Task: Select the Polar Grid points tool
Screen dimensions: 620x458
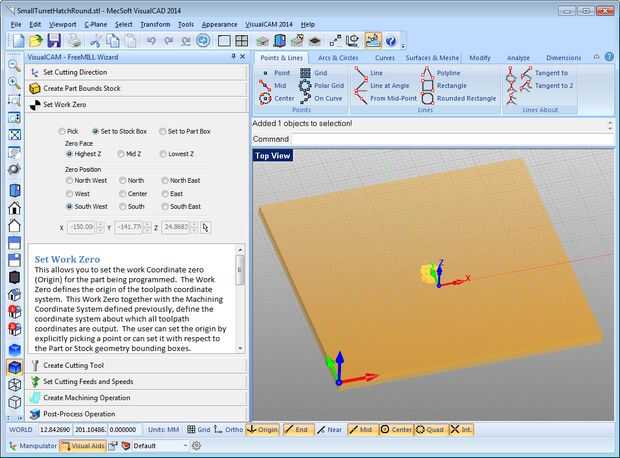Action: 322,85
